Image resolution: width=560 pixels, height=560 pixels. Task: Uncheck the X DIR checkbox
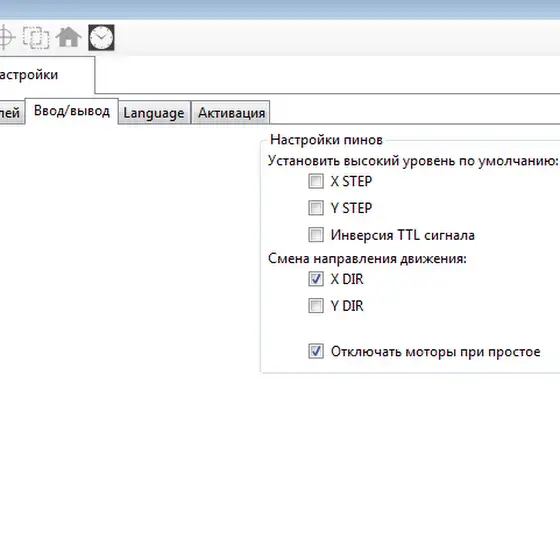316,279
